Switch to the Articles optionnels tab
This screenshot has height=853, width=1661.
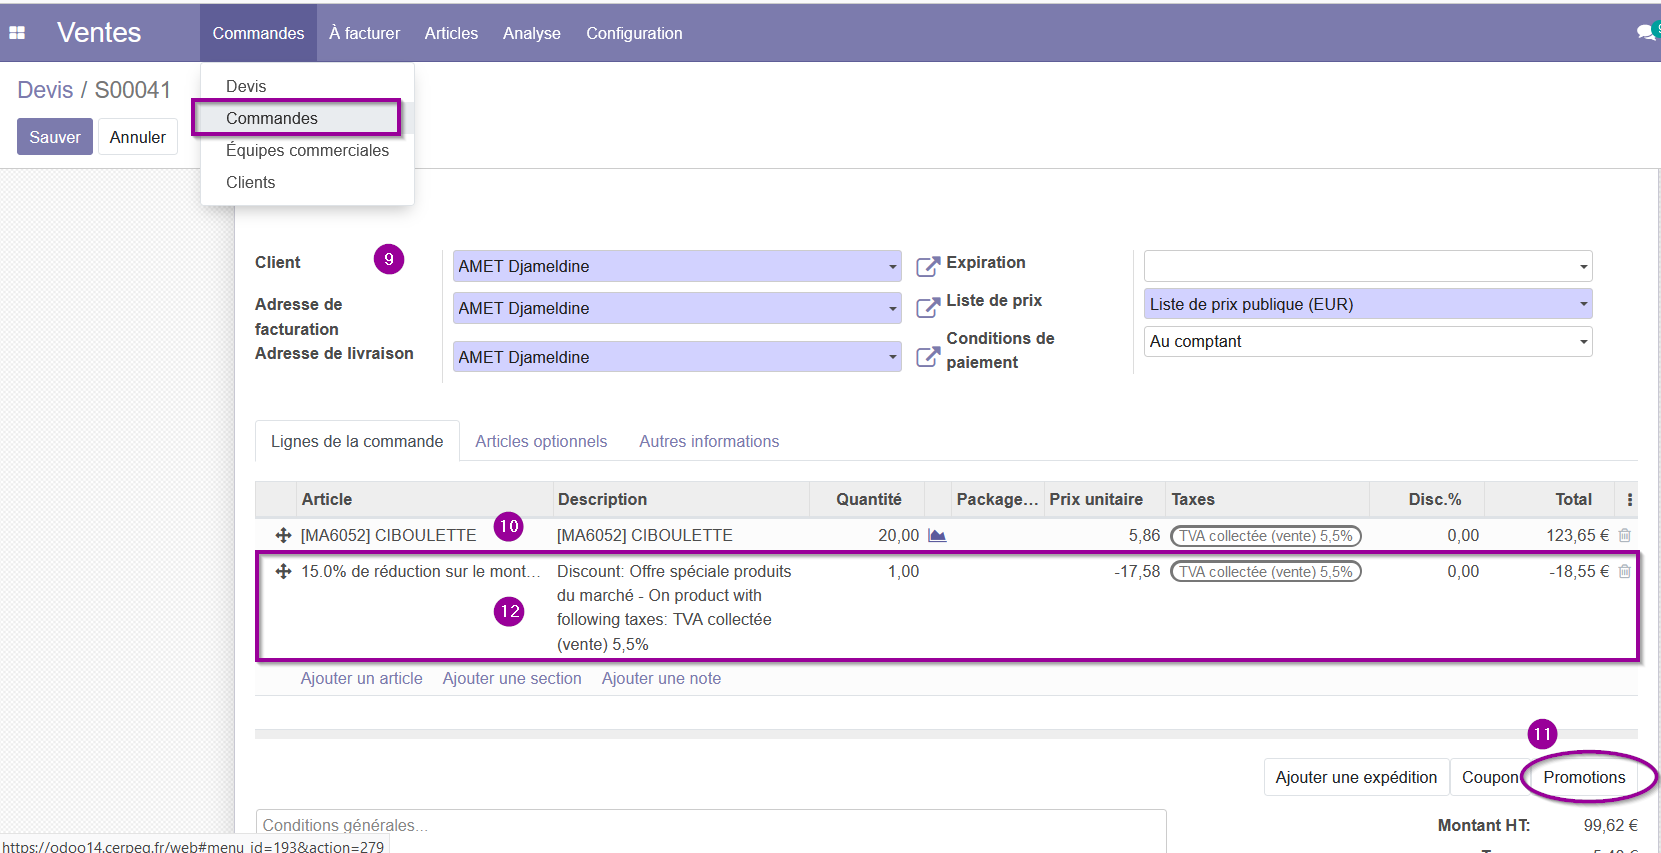click(x=541, y=441)
